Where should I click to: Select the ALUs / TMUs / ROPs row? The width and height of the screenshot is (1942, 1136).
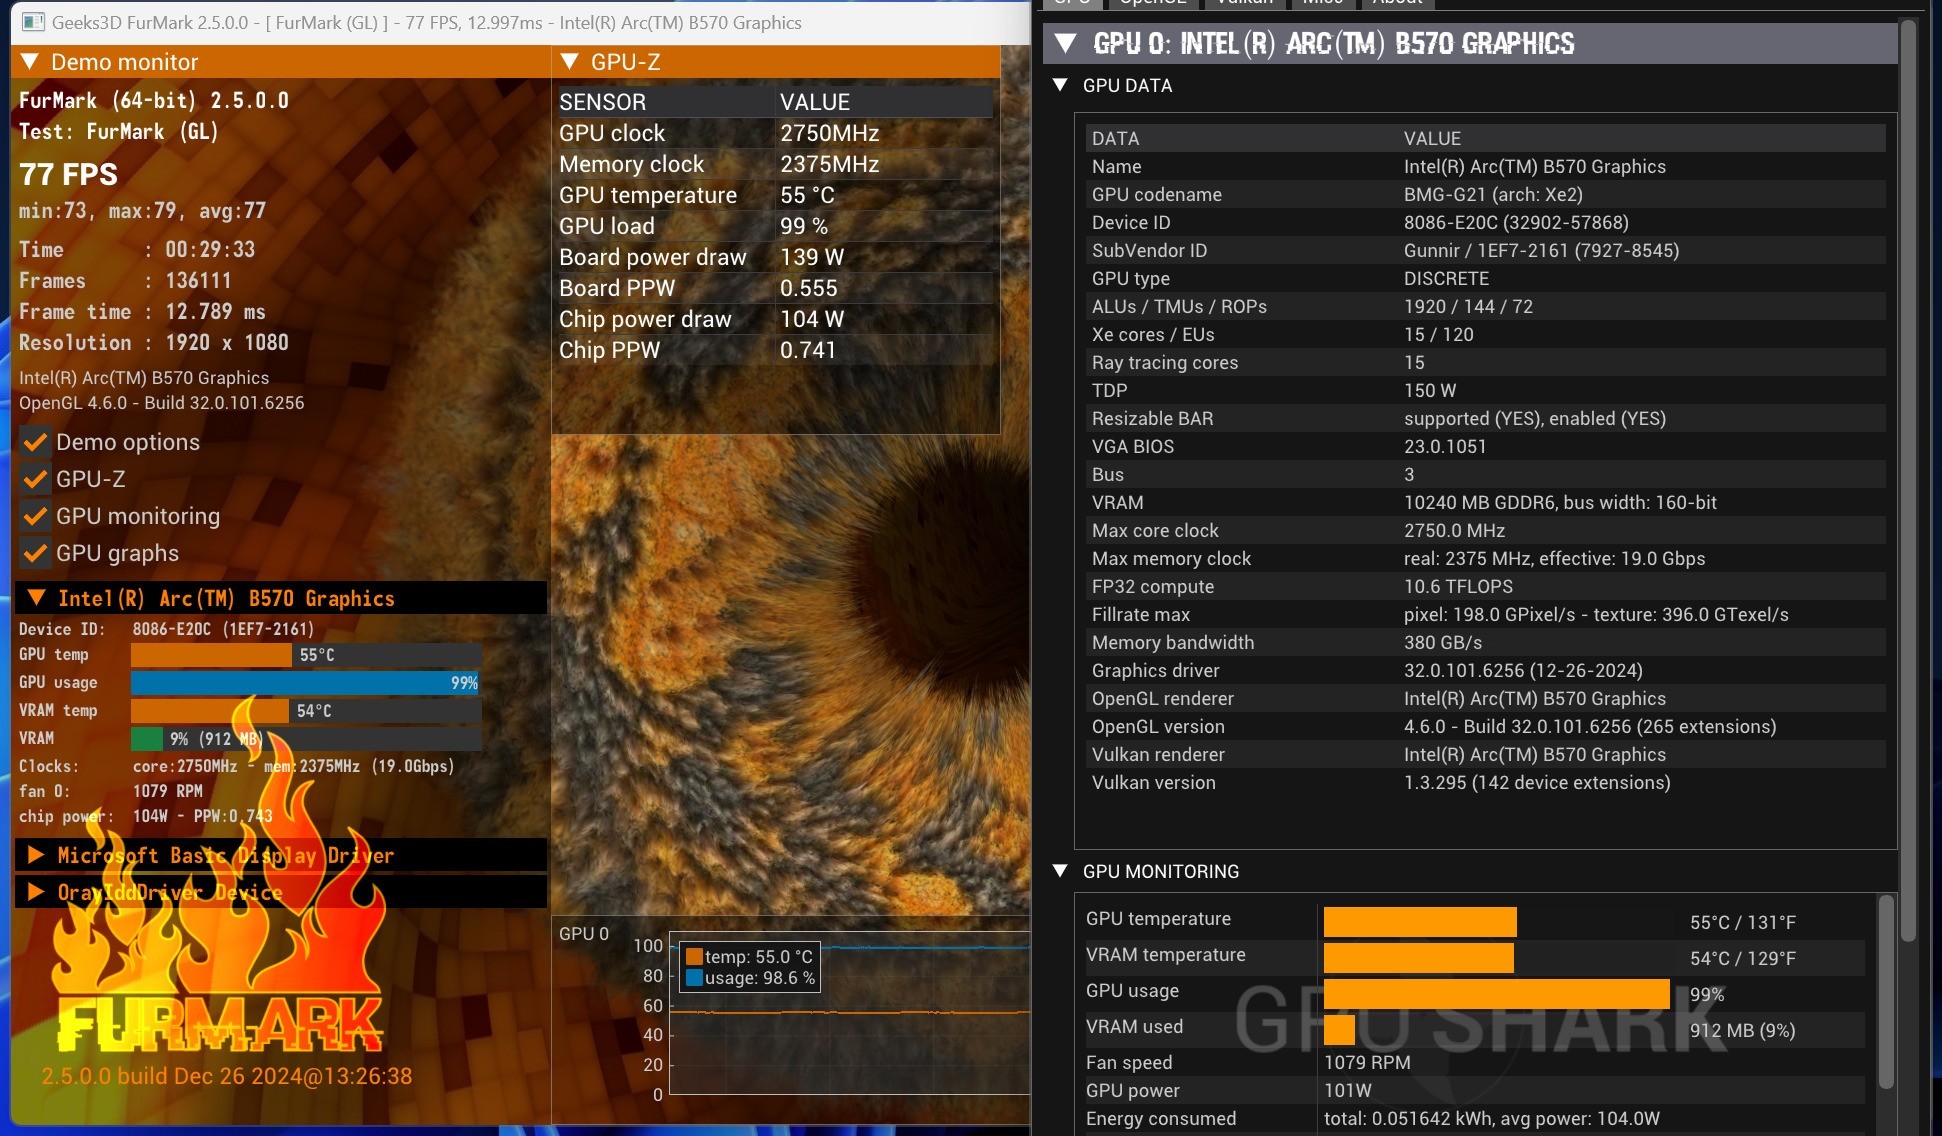click(x=1485, y=306)
